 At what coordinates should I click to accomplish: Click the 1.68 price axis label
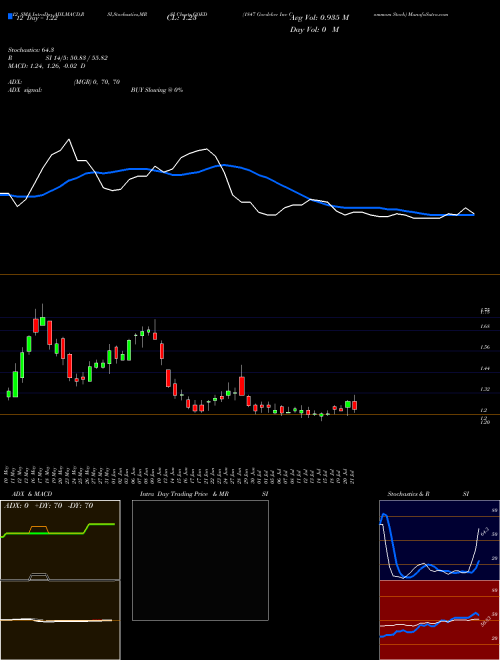(484, 326)
